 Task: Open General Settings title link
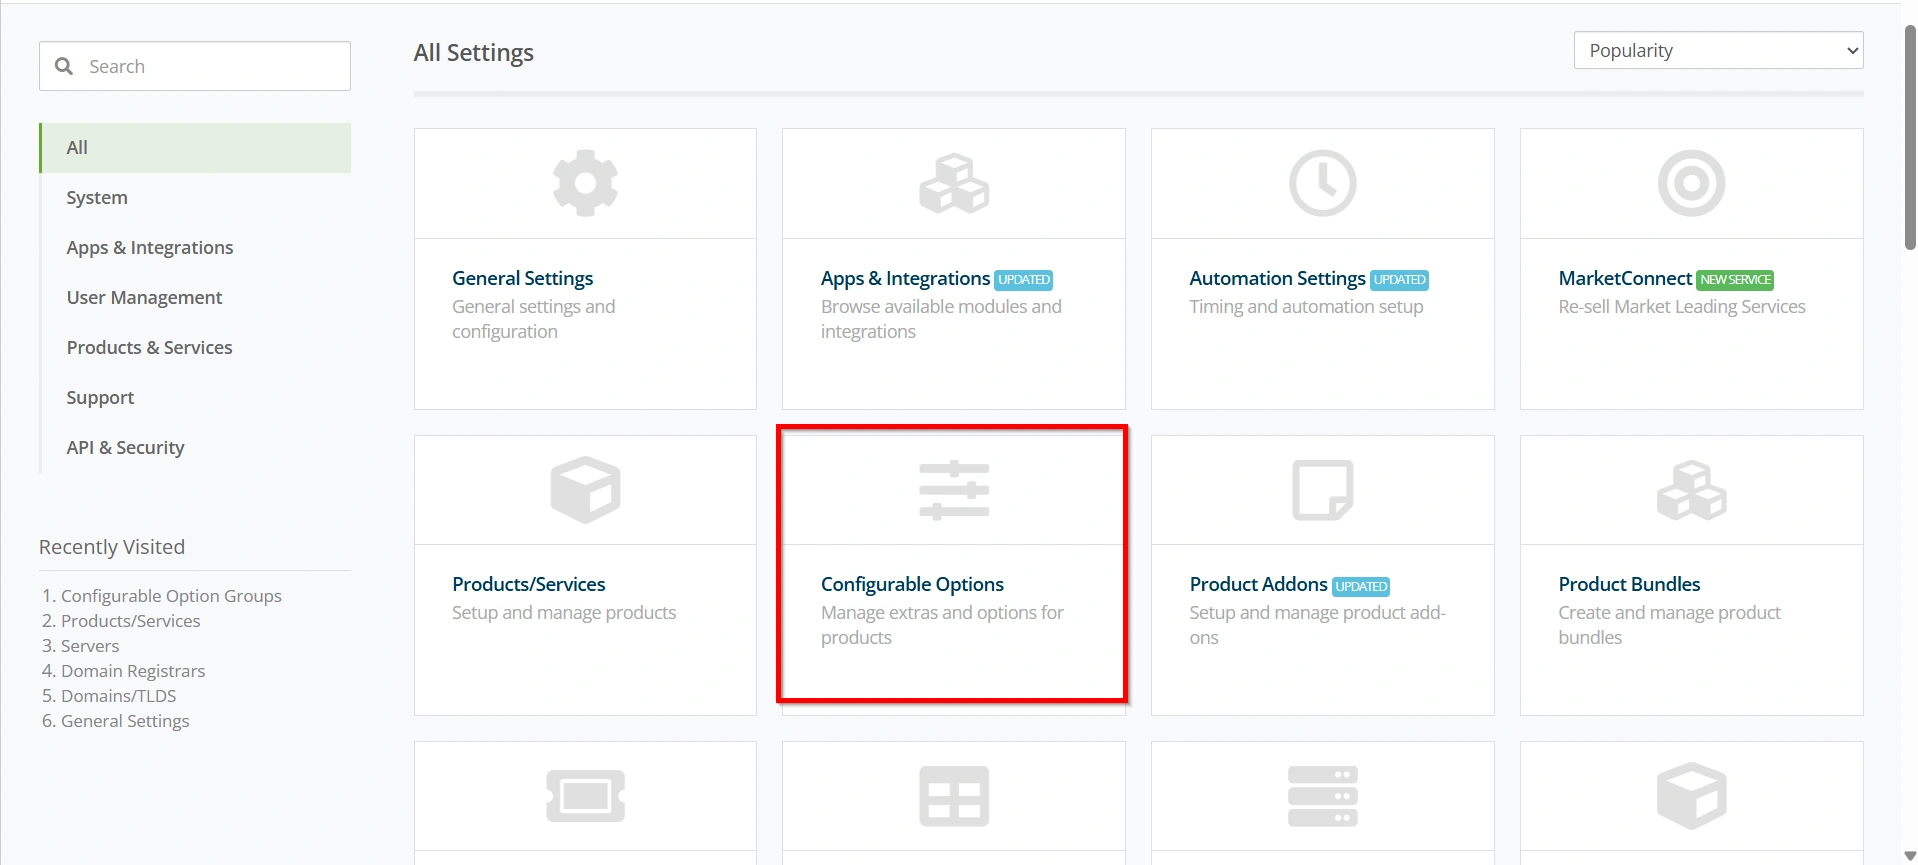point(522,278)
